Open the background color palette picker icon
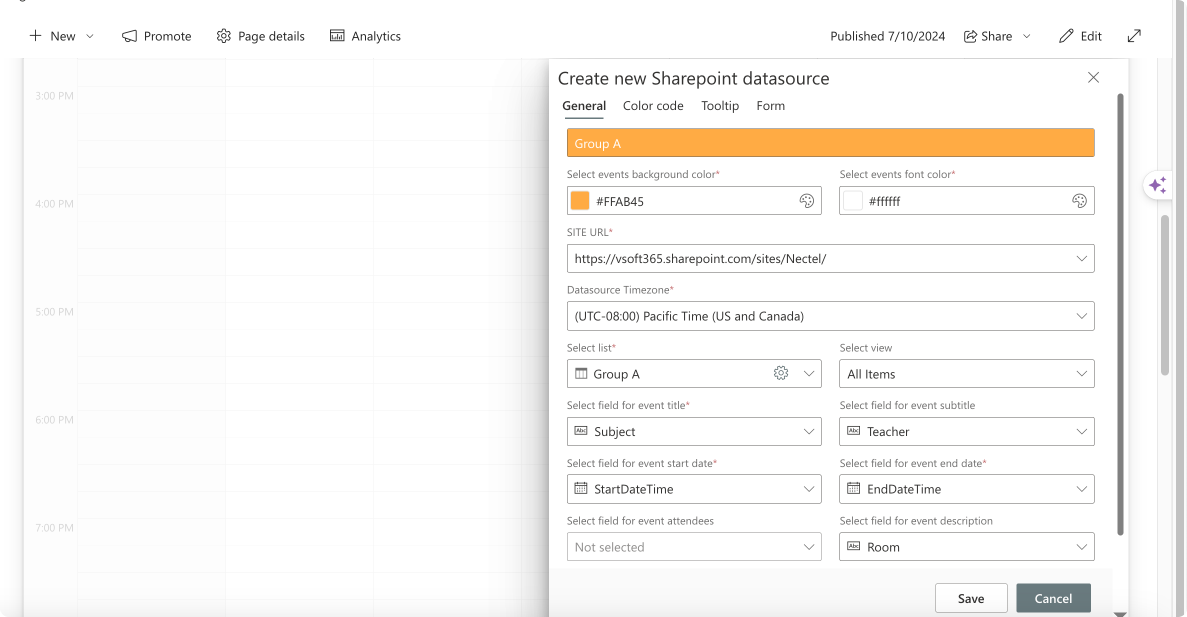Image resolution: width=1187 pixels, height=617 pixels. (x=806, y=201)
